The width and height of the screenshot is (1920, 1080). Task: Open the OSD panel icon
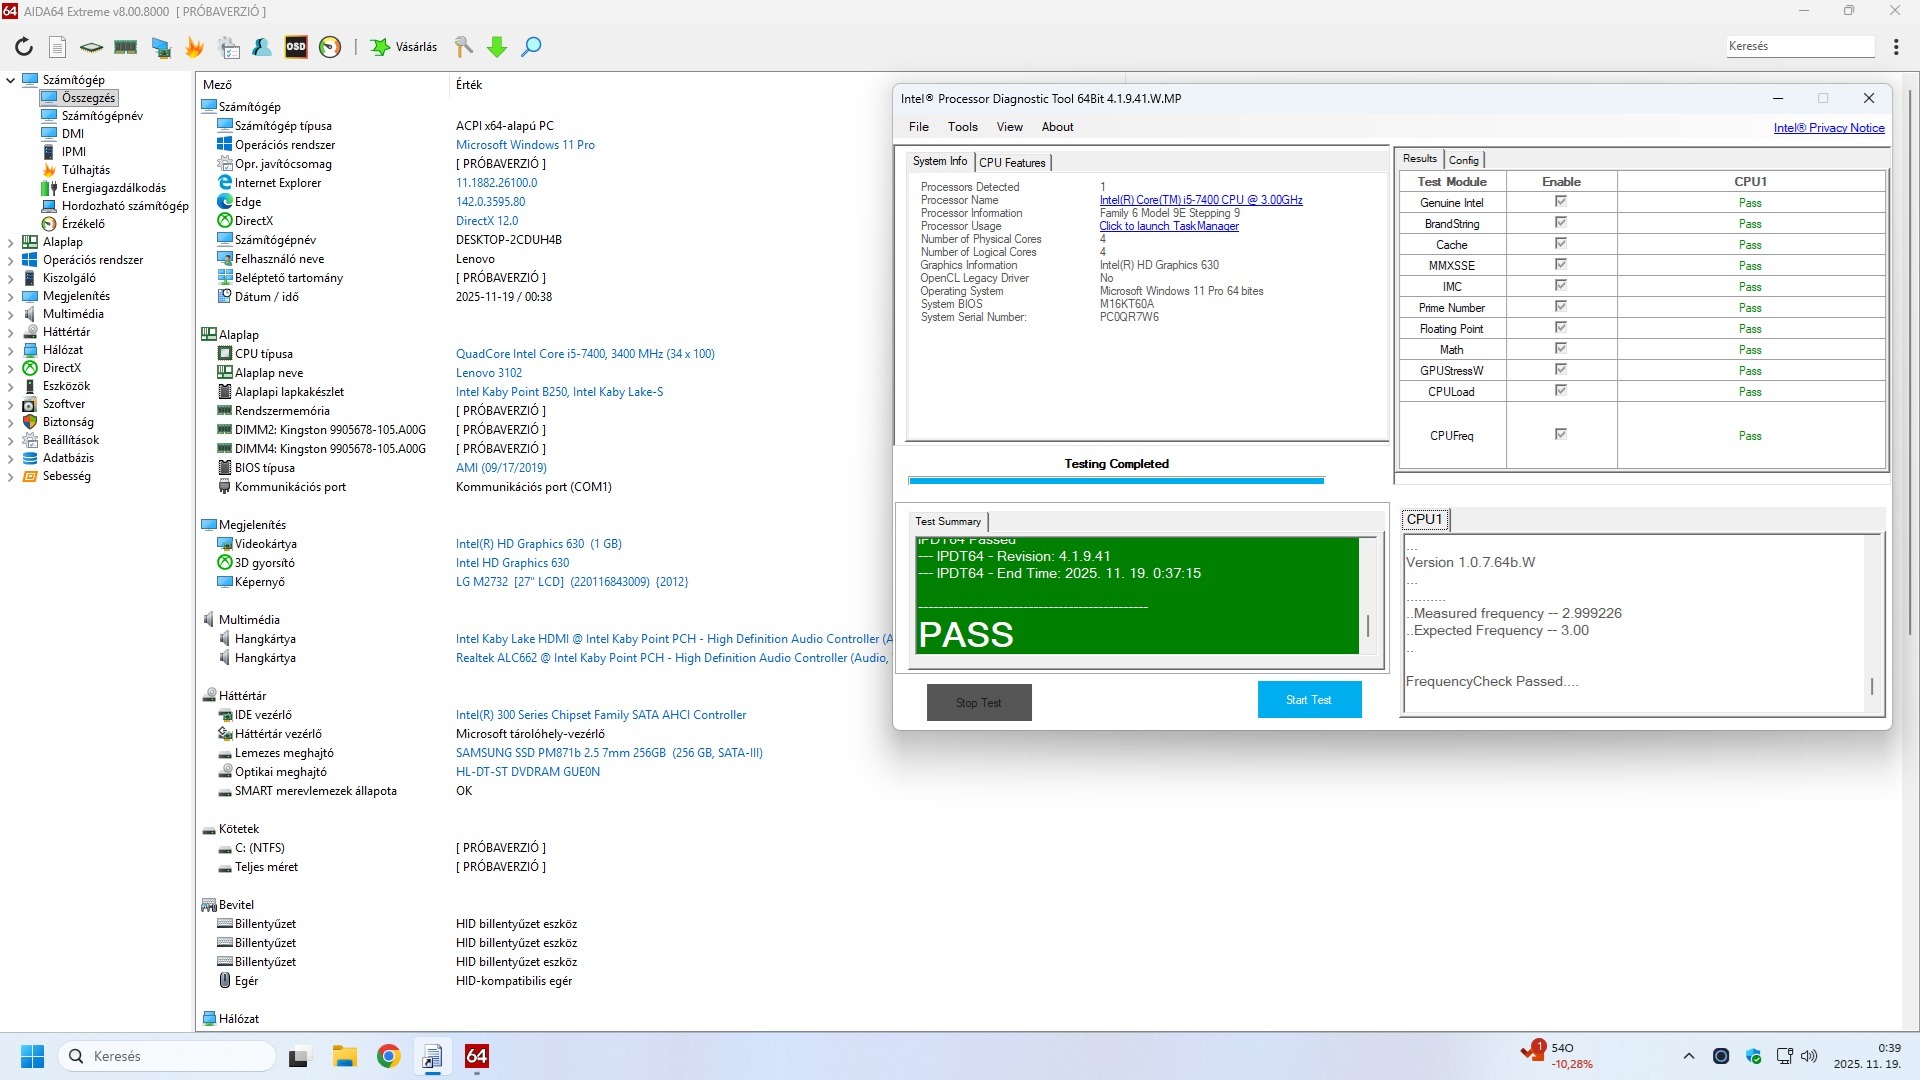click(x=296, y=47)
